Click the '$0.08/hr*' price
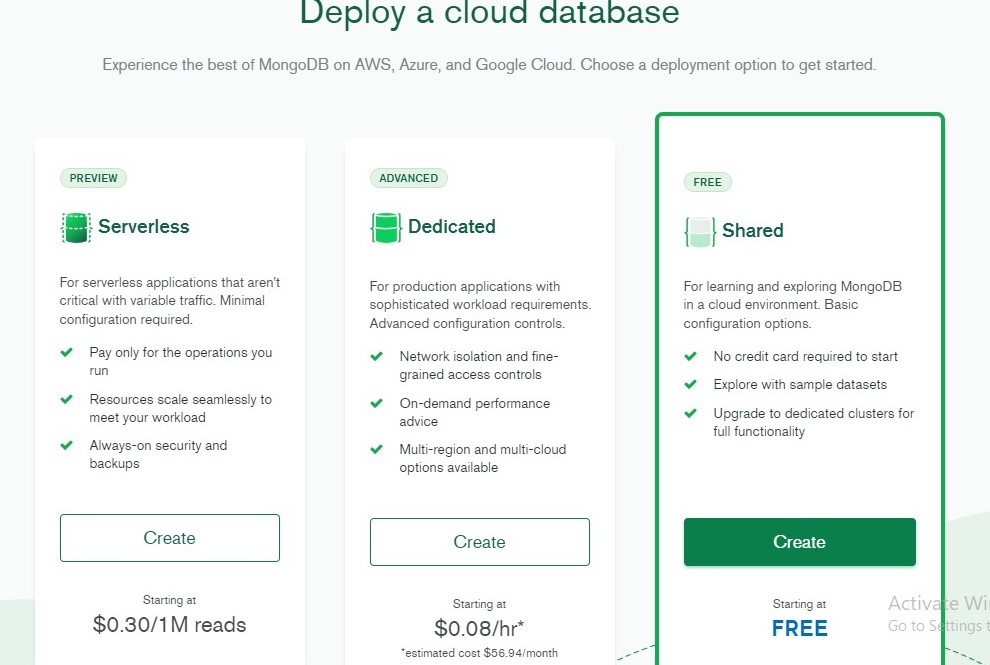Screen dimensions: 990x665 [479, 628]
